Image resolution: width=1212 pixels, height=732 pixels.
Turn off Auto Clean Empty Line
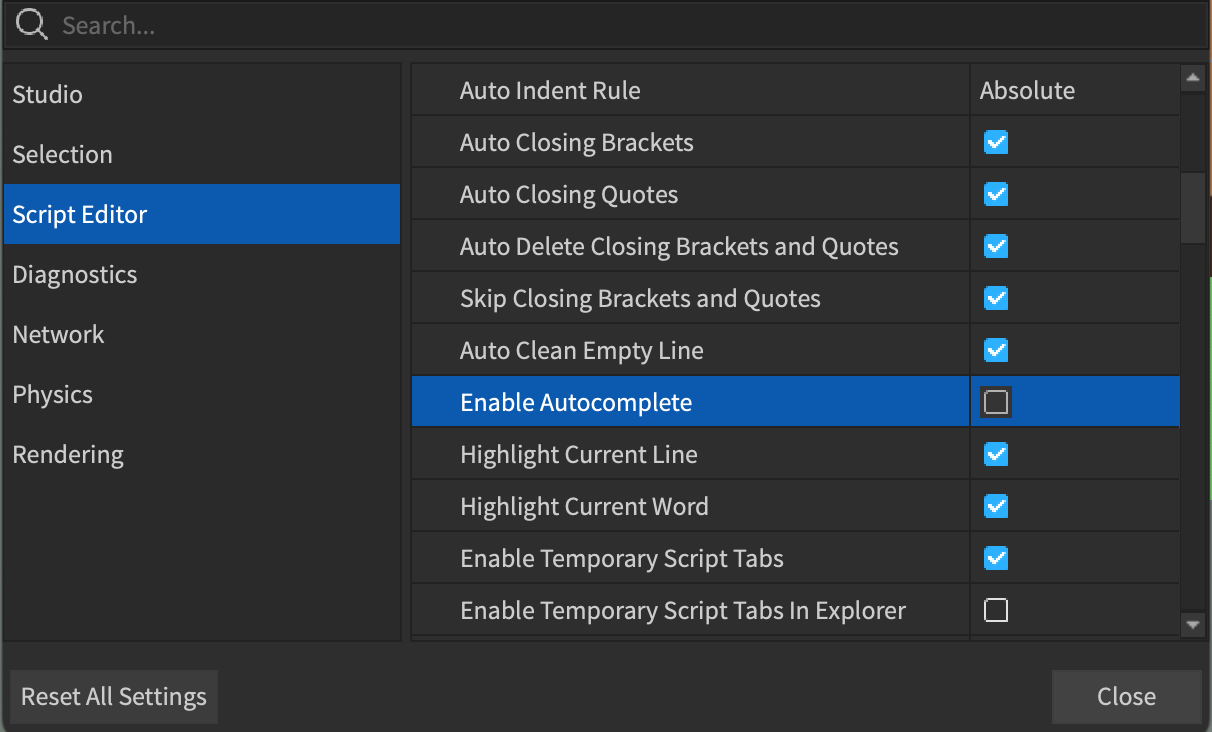[x=996, y=349]
